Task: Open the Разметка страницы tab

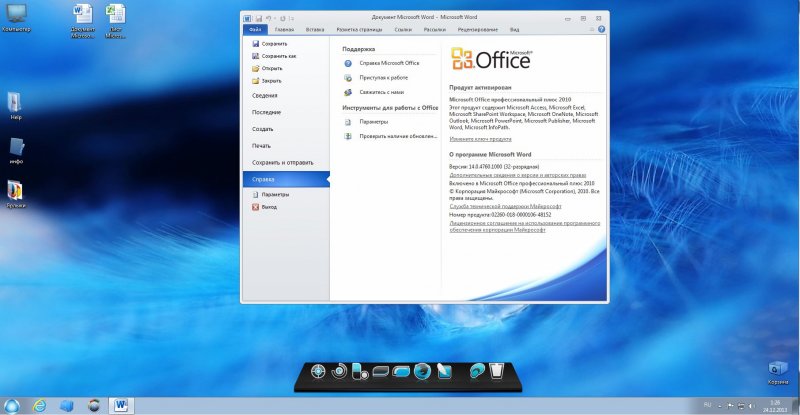Action: click(359, 30)
